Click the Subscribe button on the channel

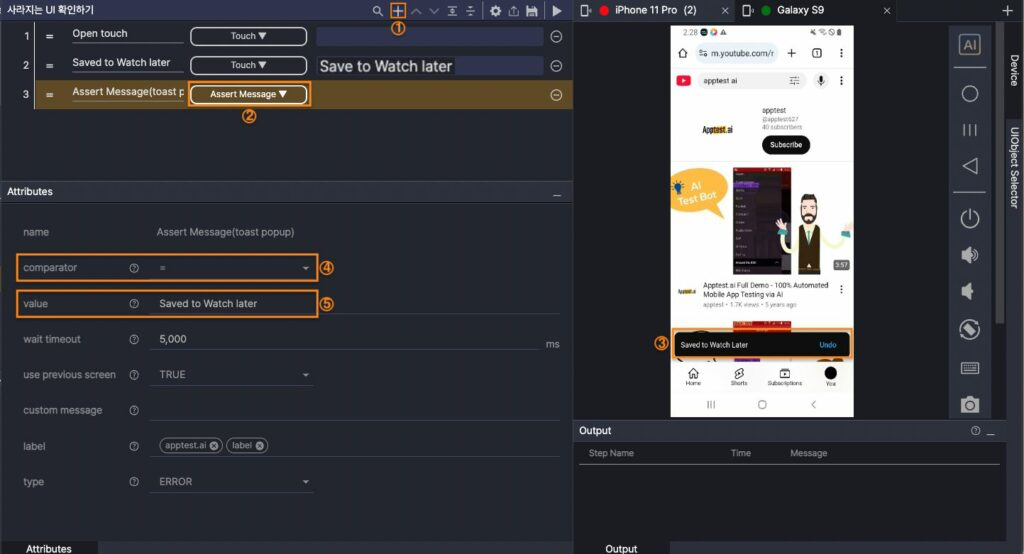[x=786, y=145]
